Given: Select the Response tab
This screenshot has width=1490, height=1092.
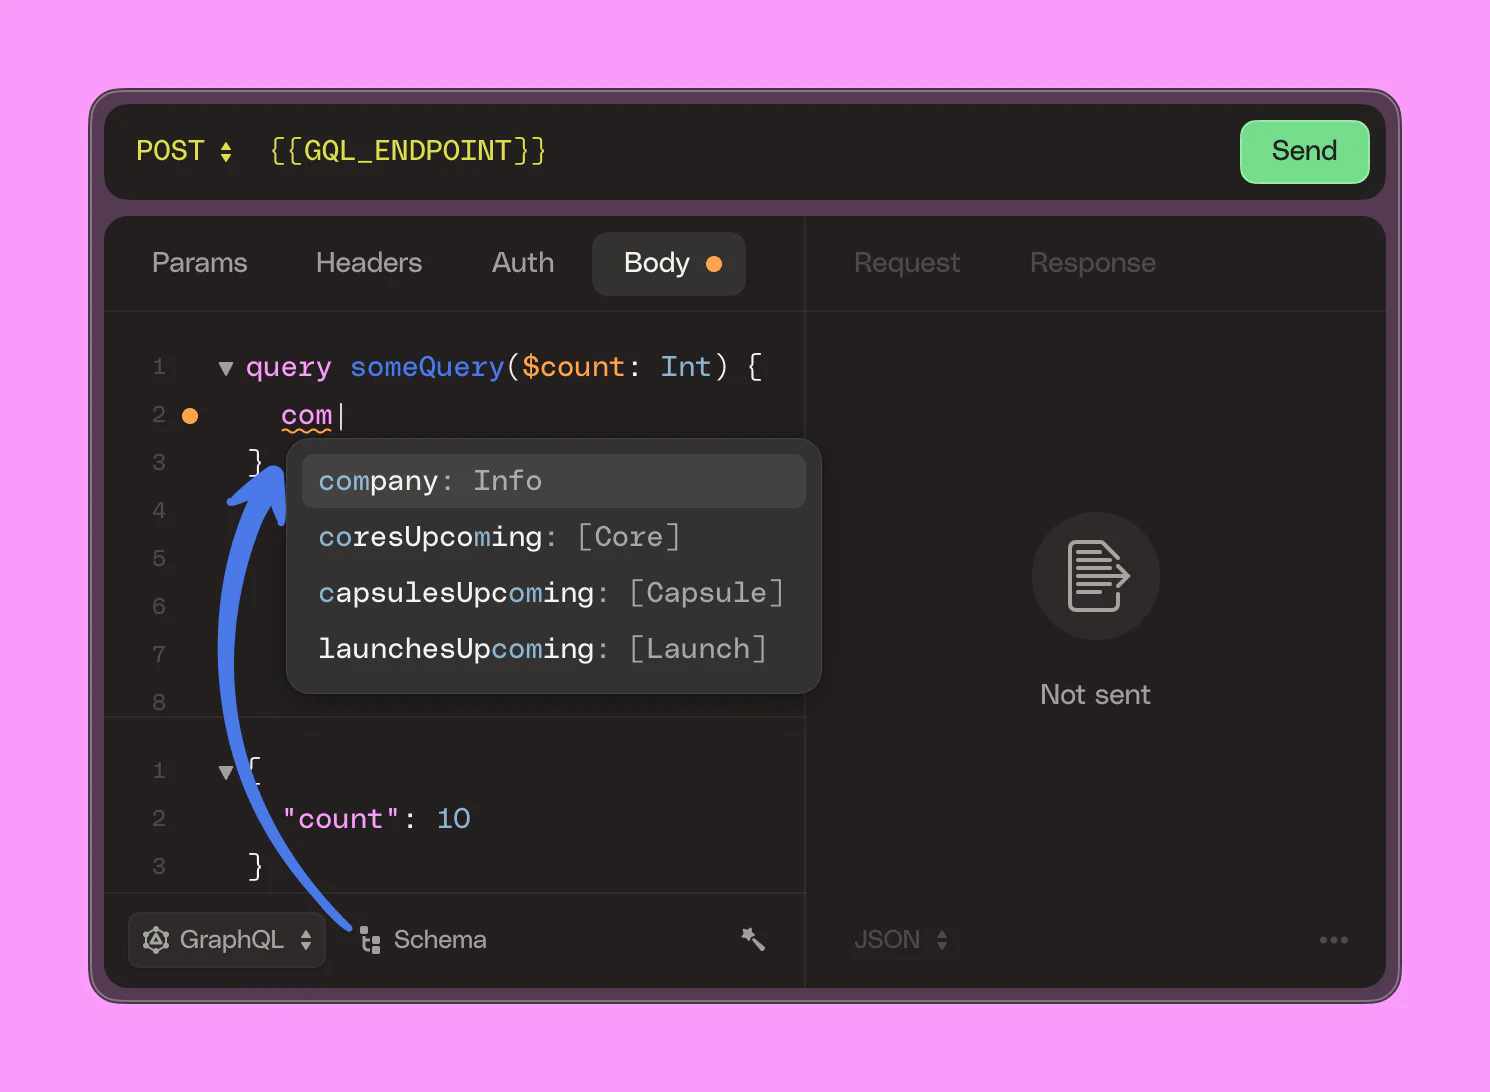Looking at the screenshot, I should 1092,263.
